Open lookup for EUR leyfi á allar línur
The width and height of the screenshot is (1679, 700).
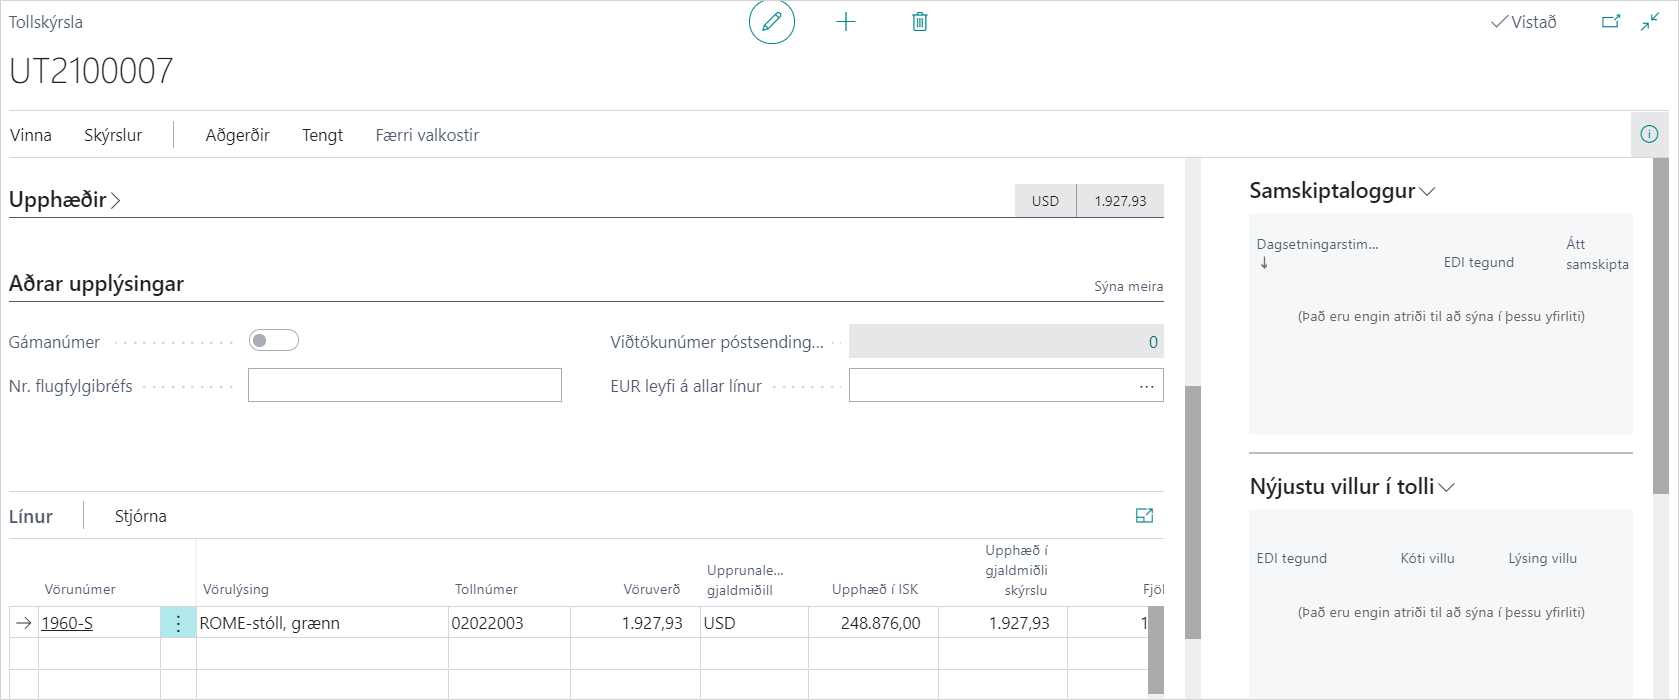pyautogui.click(x=1146, y=386)
